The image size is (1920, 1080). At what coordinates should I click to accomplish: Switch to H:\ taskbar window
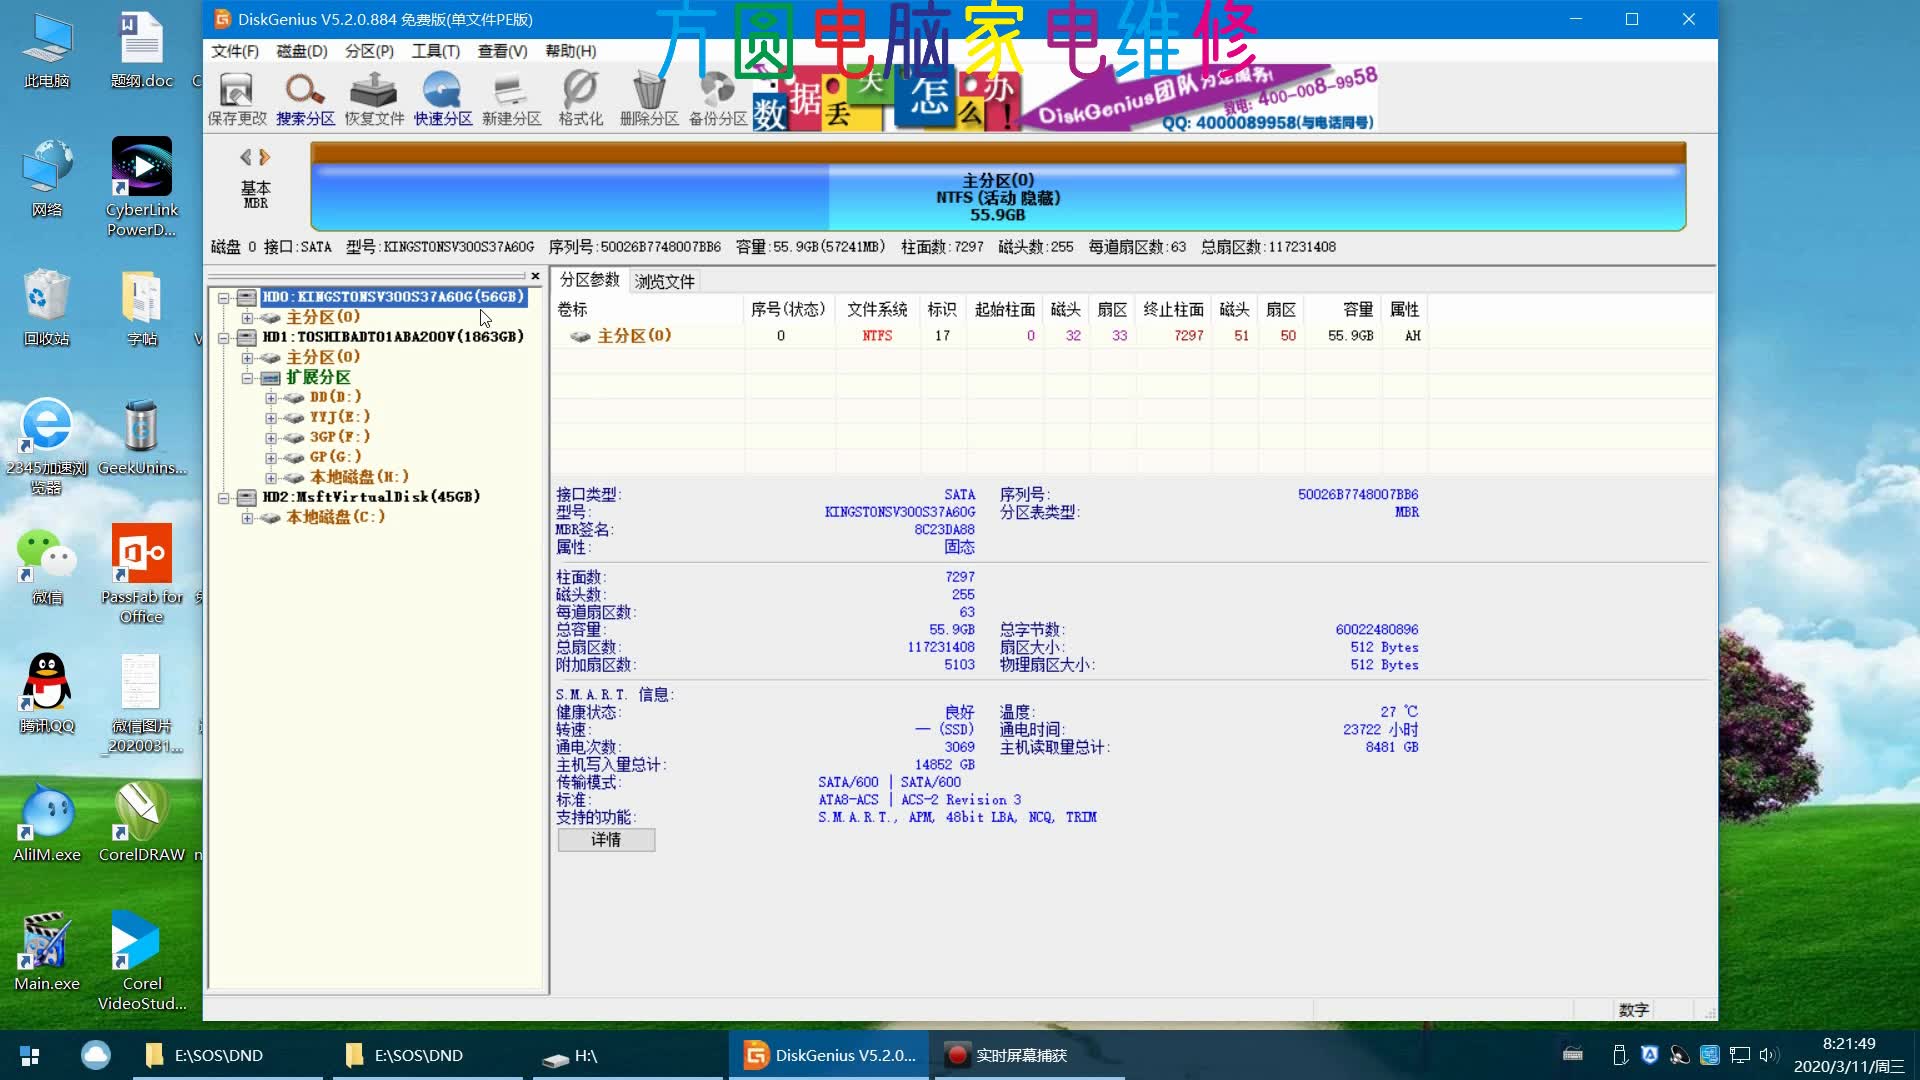626,1055
